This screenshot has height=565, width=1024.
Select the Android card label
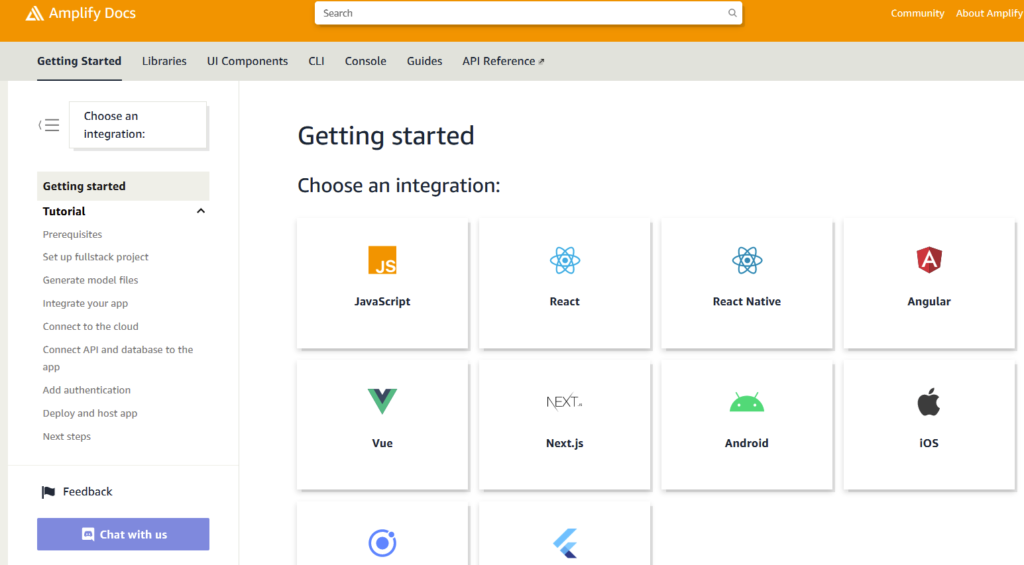[747, 443]
